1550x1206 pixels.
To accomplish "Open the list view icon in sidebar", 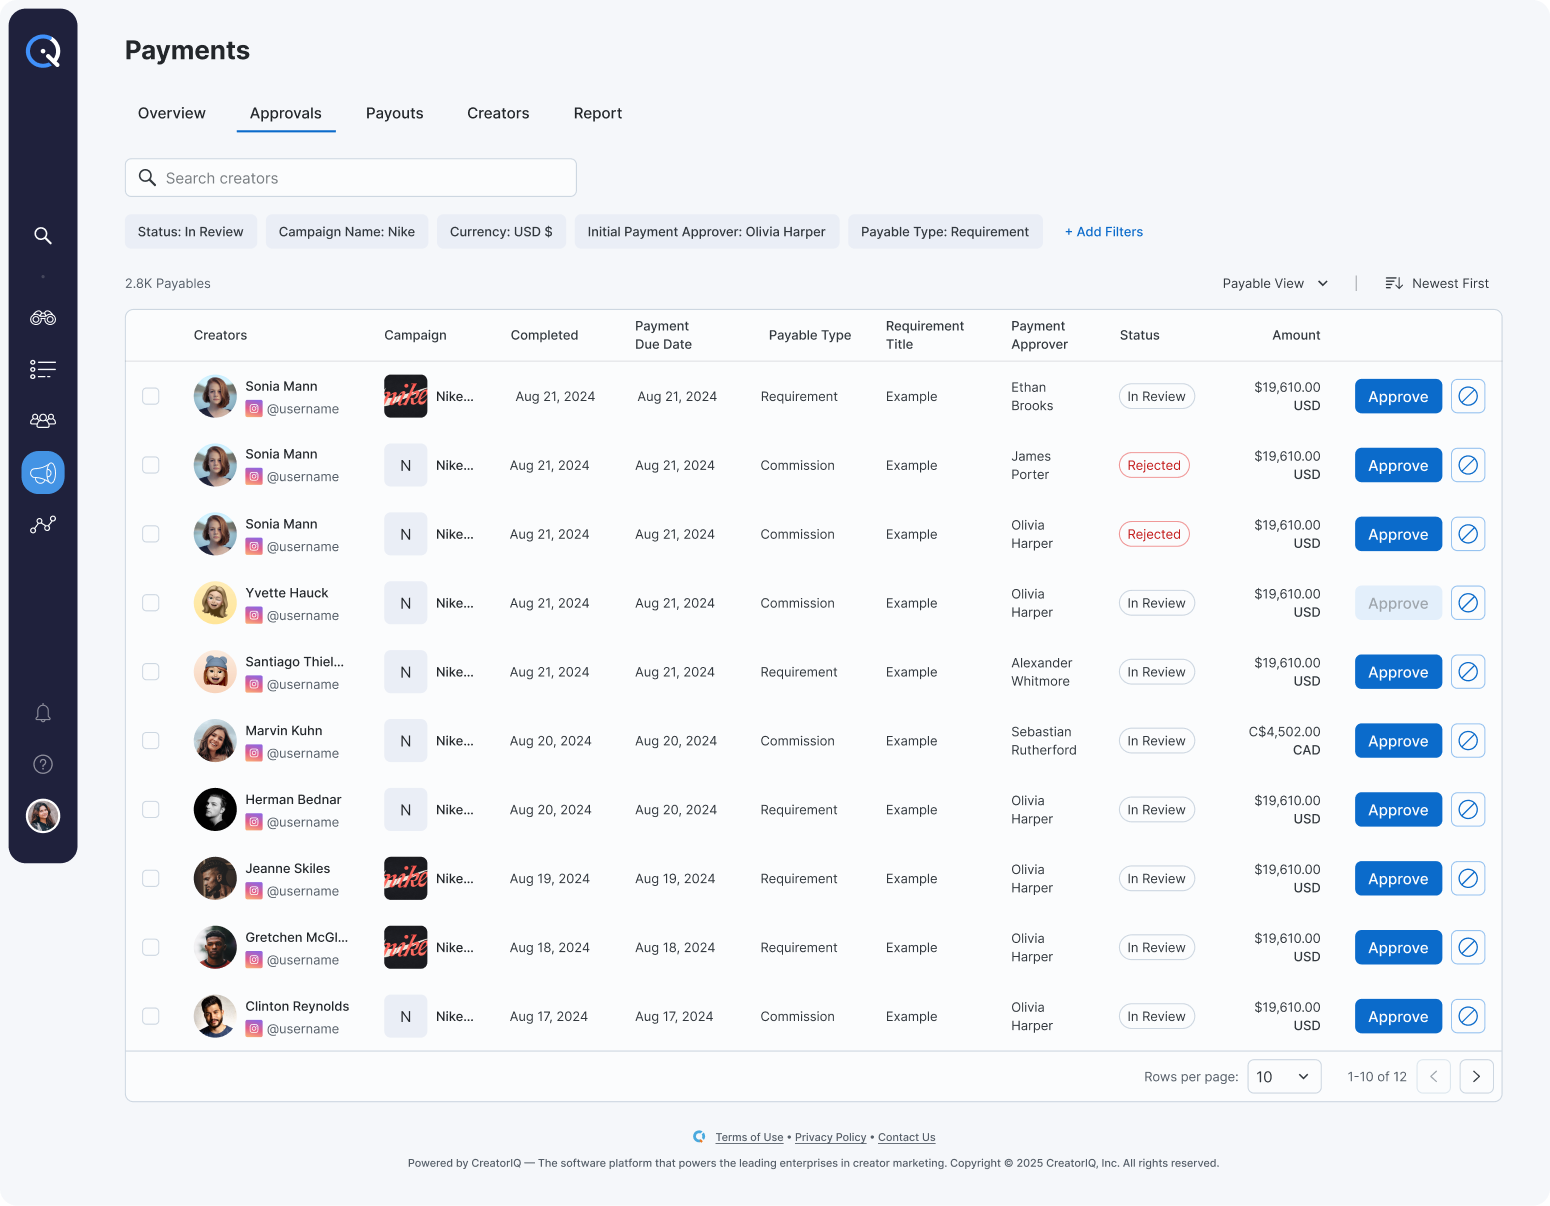I will point(42,368).
